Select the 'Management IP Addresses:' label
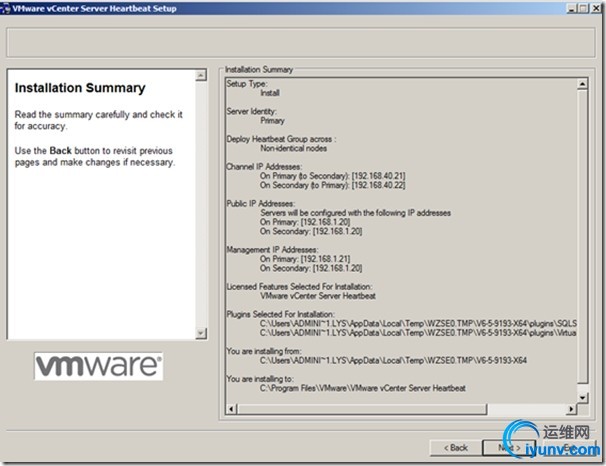Screen dimensions: 606x466 [272, 250]
